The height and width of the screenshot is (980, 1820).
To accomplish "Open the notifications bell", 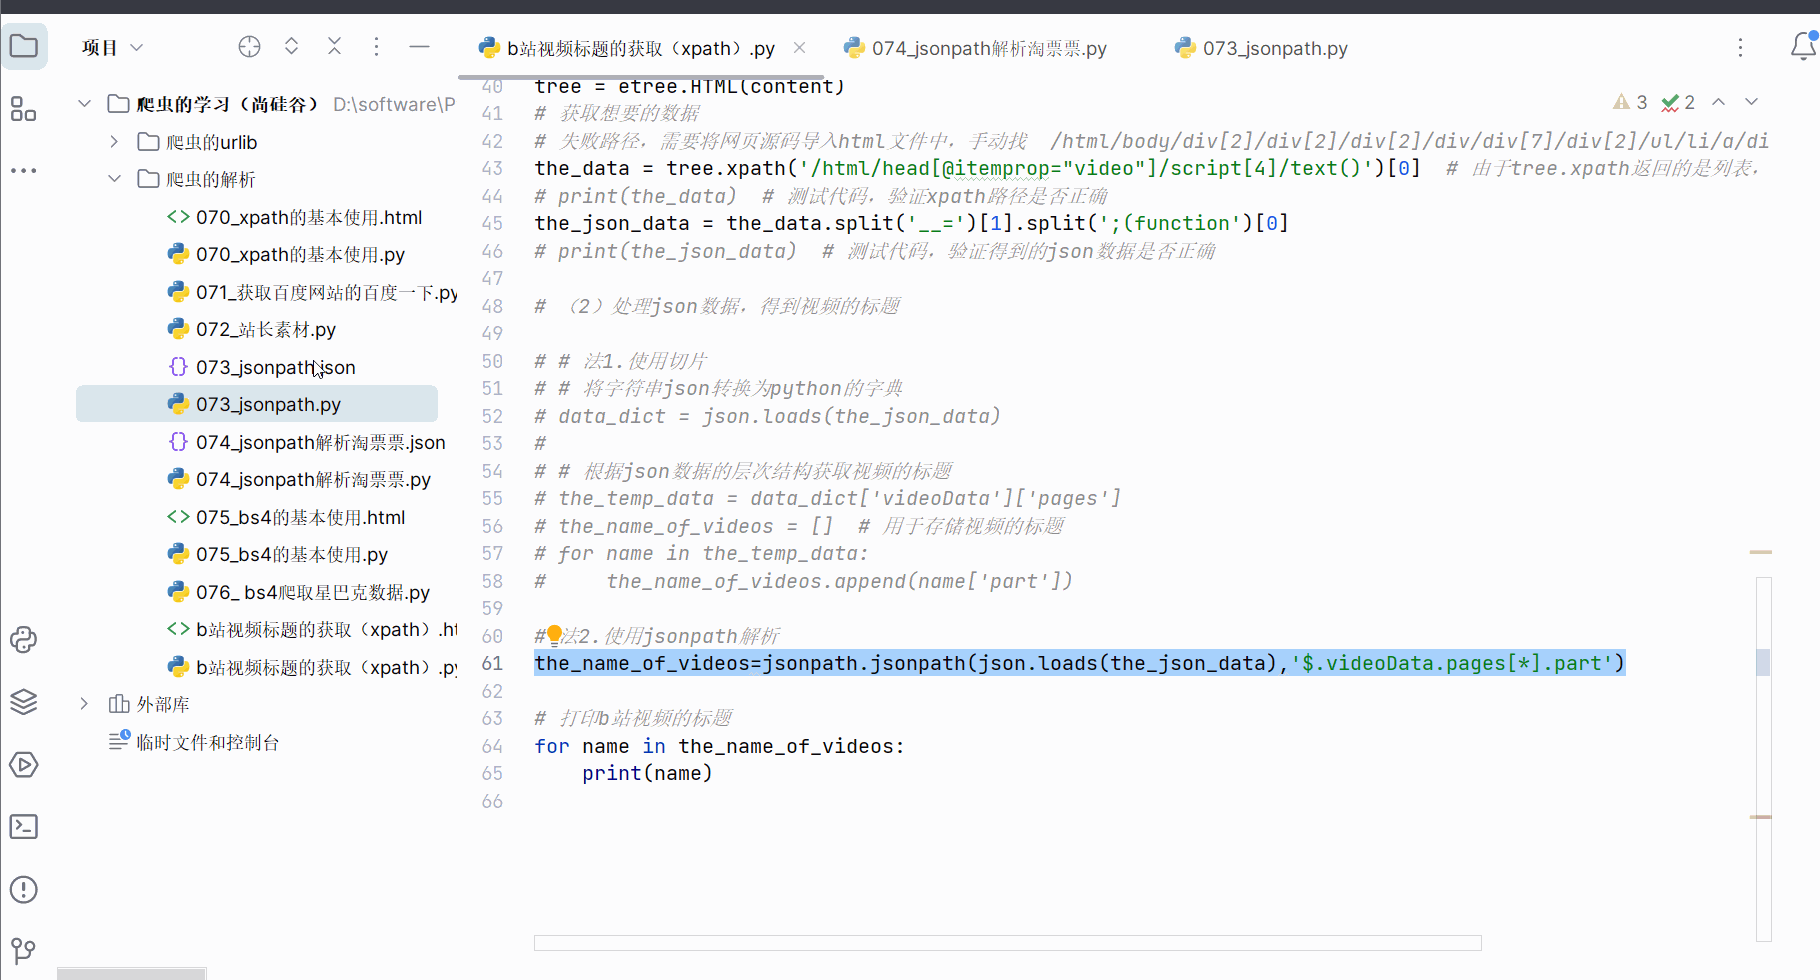I will (x=1803, y=47).
